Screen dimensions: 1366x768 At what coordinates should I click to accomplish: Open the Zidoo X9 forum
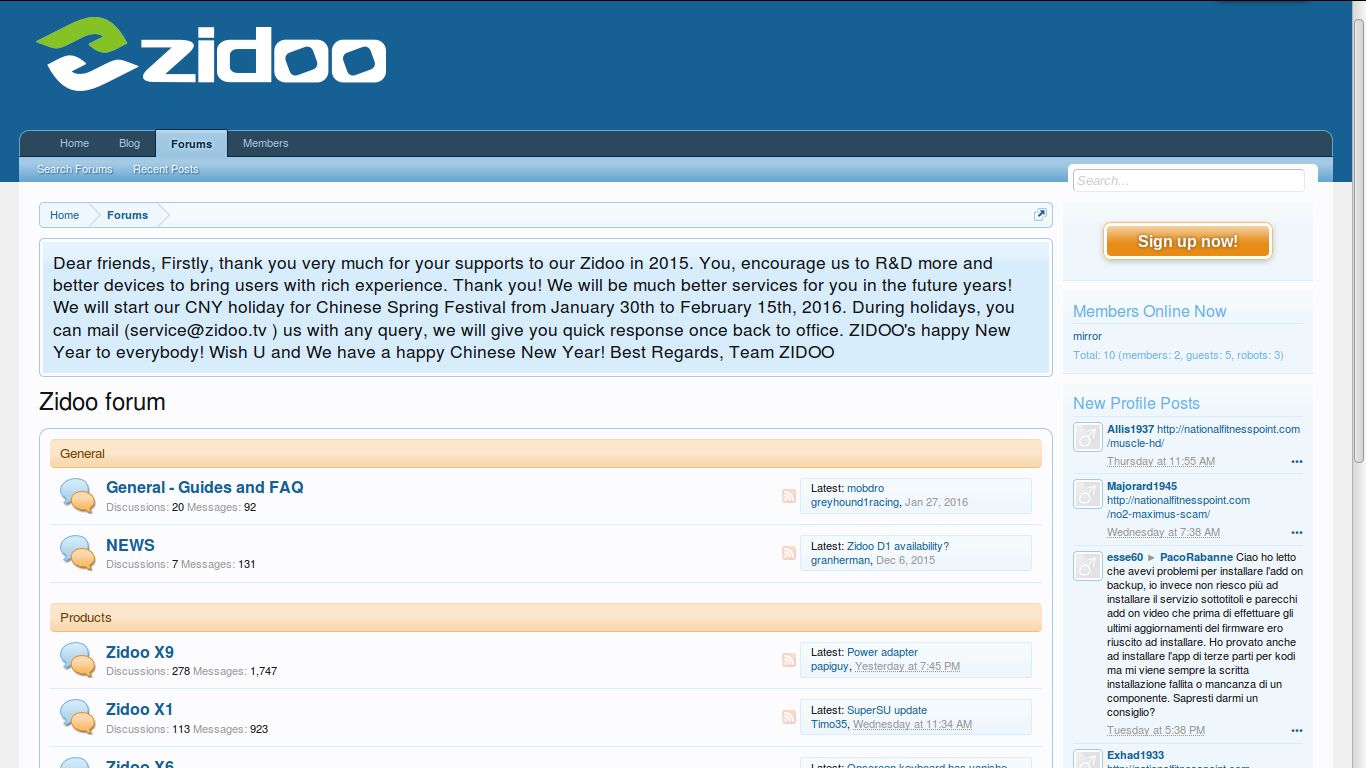point(140,652)
